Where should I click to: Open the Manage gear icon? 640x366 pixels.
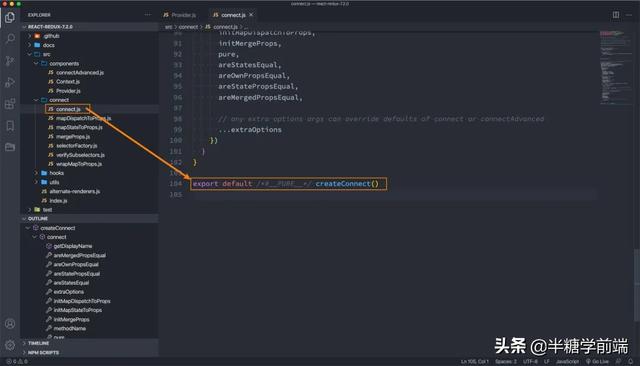pos(10,345)
